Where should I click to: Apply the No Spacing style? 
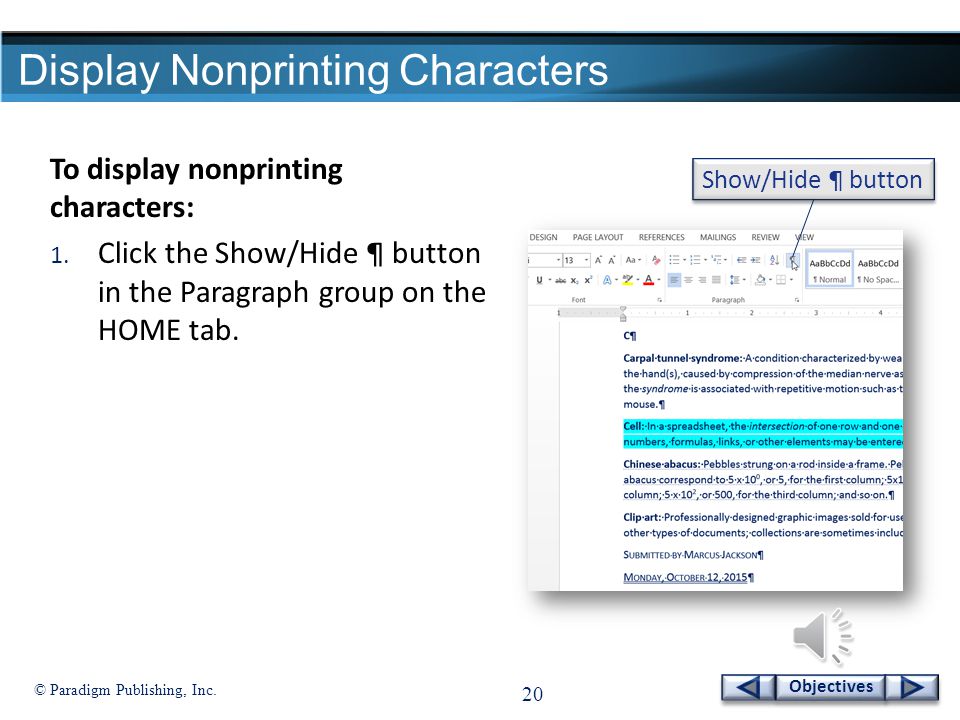point(878,269)
